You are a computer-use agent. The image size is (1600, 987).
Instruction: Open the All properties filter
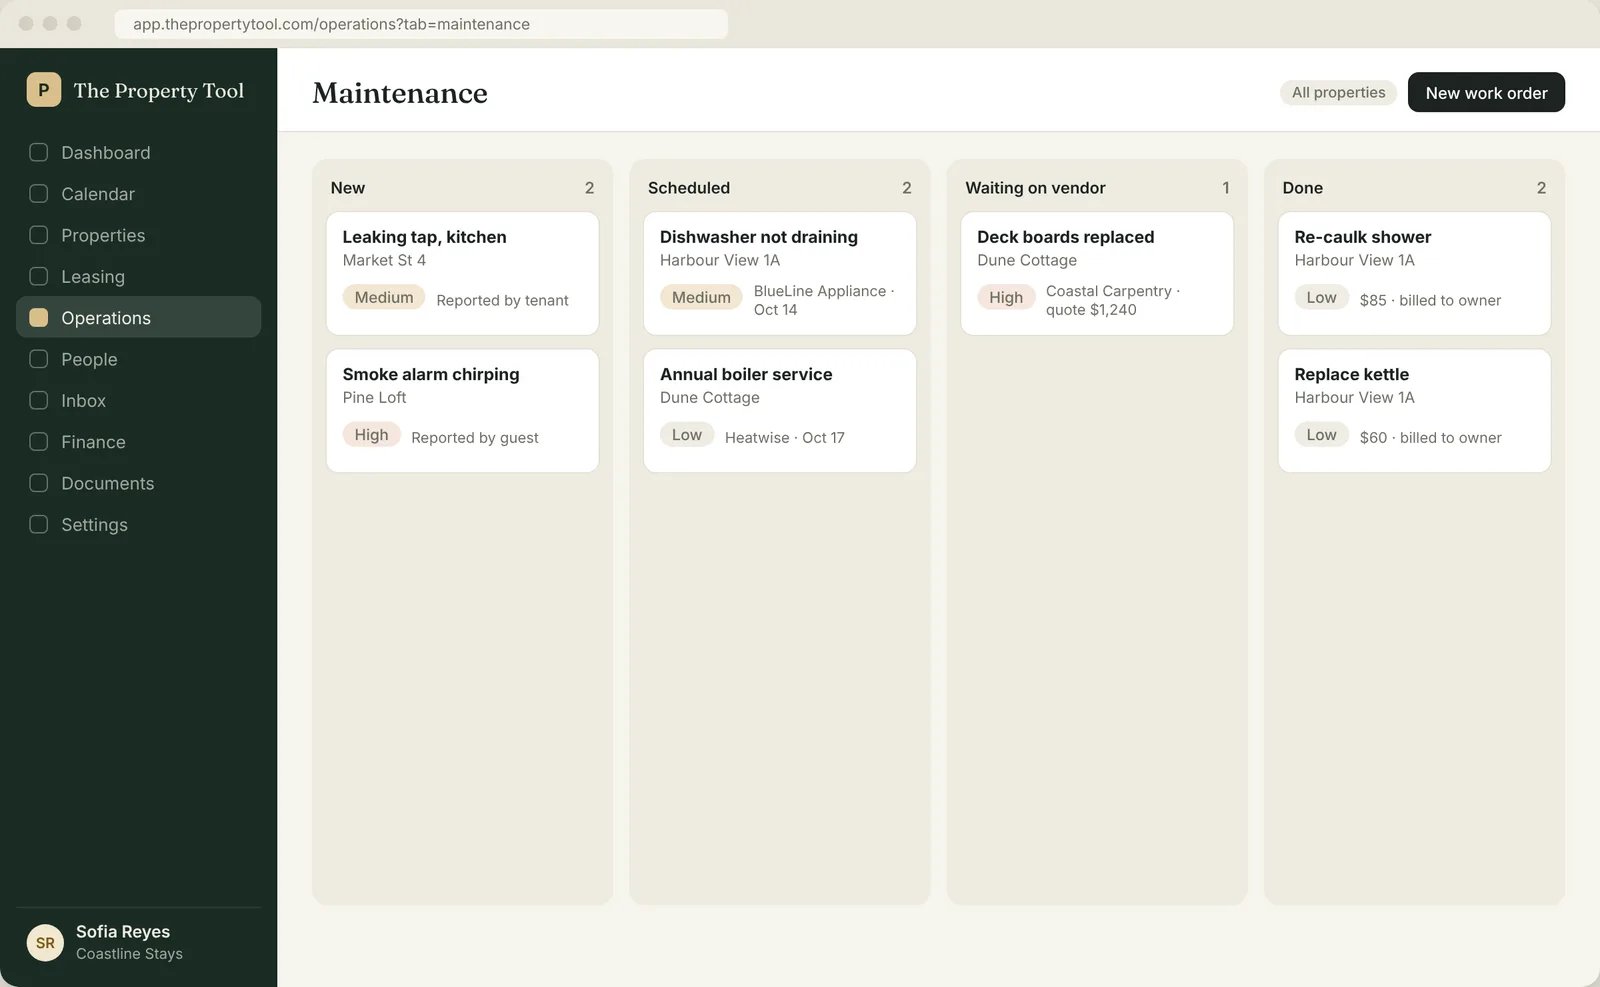[x=1338, y=92]
